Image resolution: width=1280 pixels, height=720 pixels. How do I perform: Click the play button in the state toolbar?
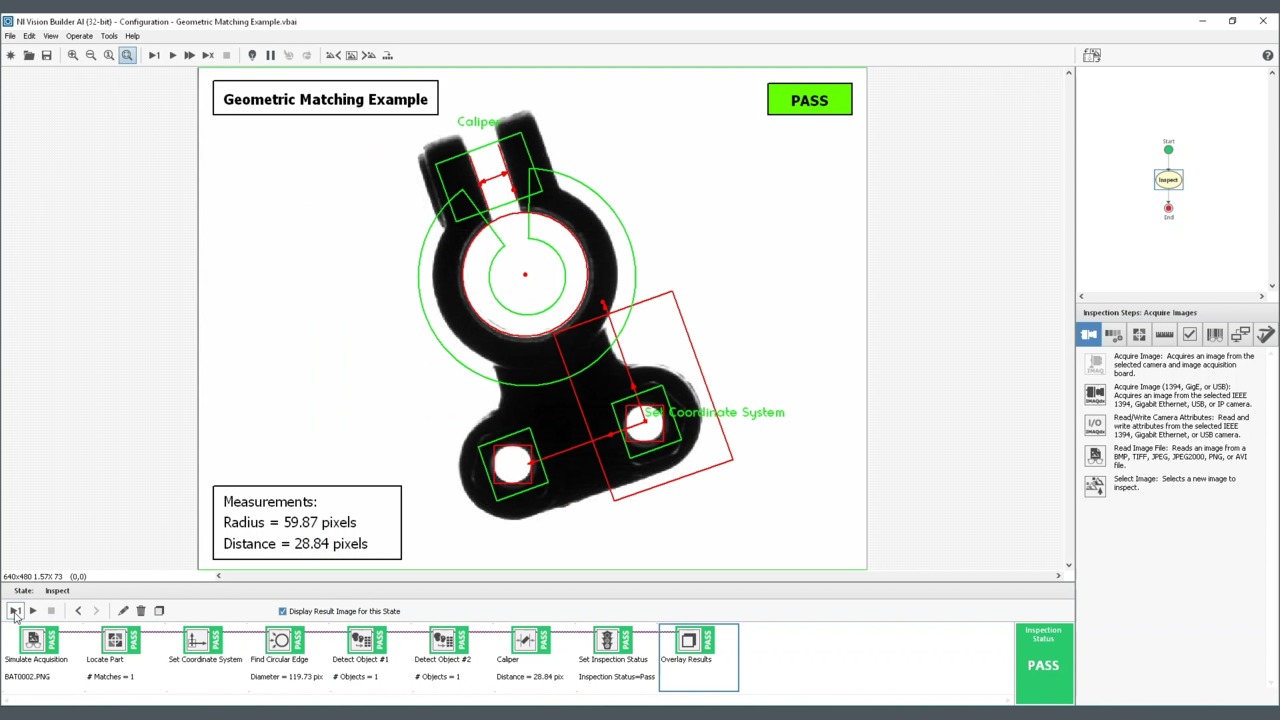[x=32, y=611]
